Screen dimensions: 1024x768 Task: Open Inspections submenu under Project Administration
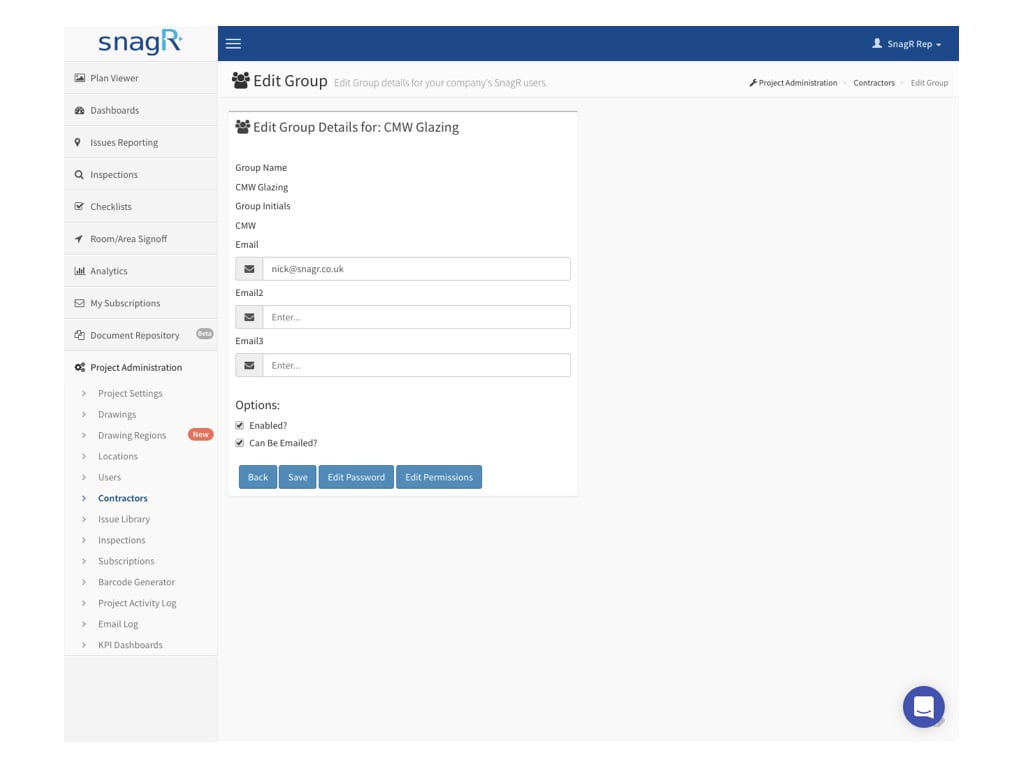point(121,540)
